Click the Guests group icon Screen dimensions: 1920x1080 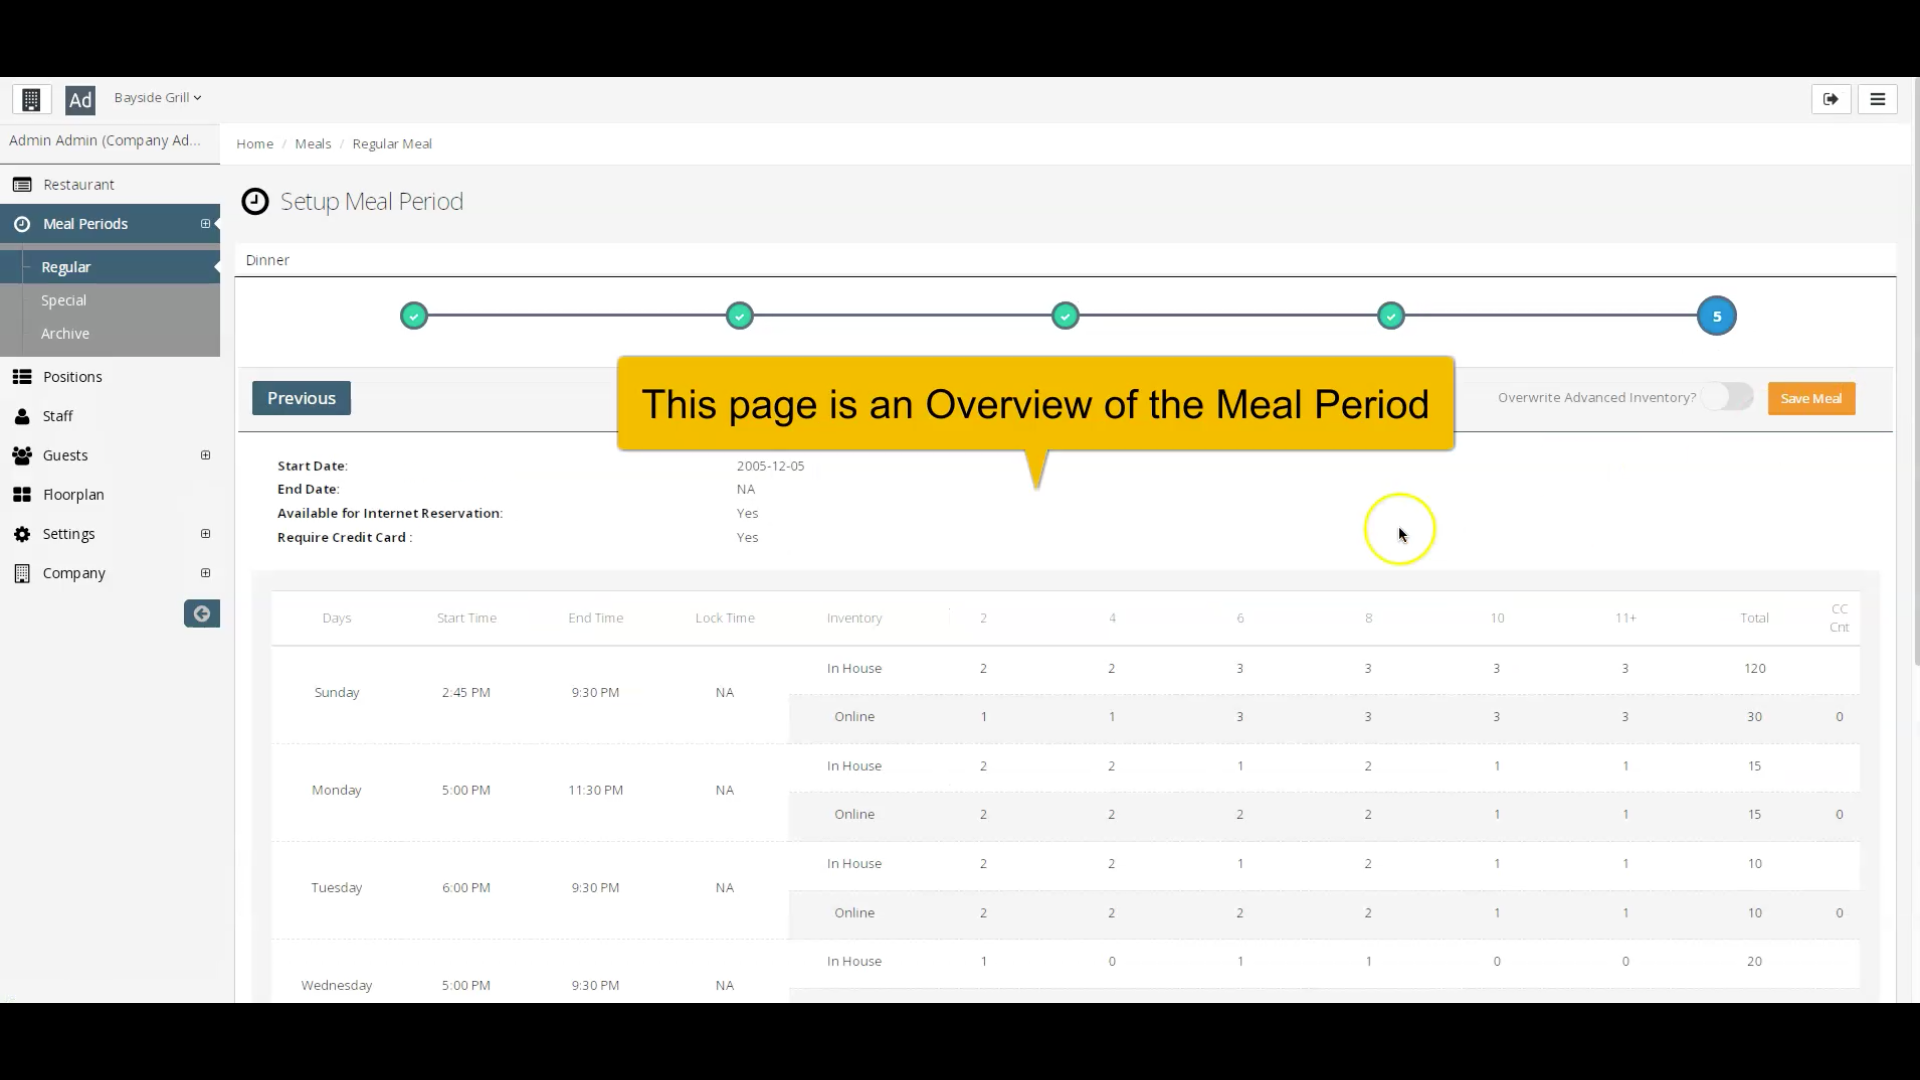click(22, 455)
